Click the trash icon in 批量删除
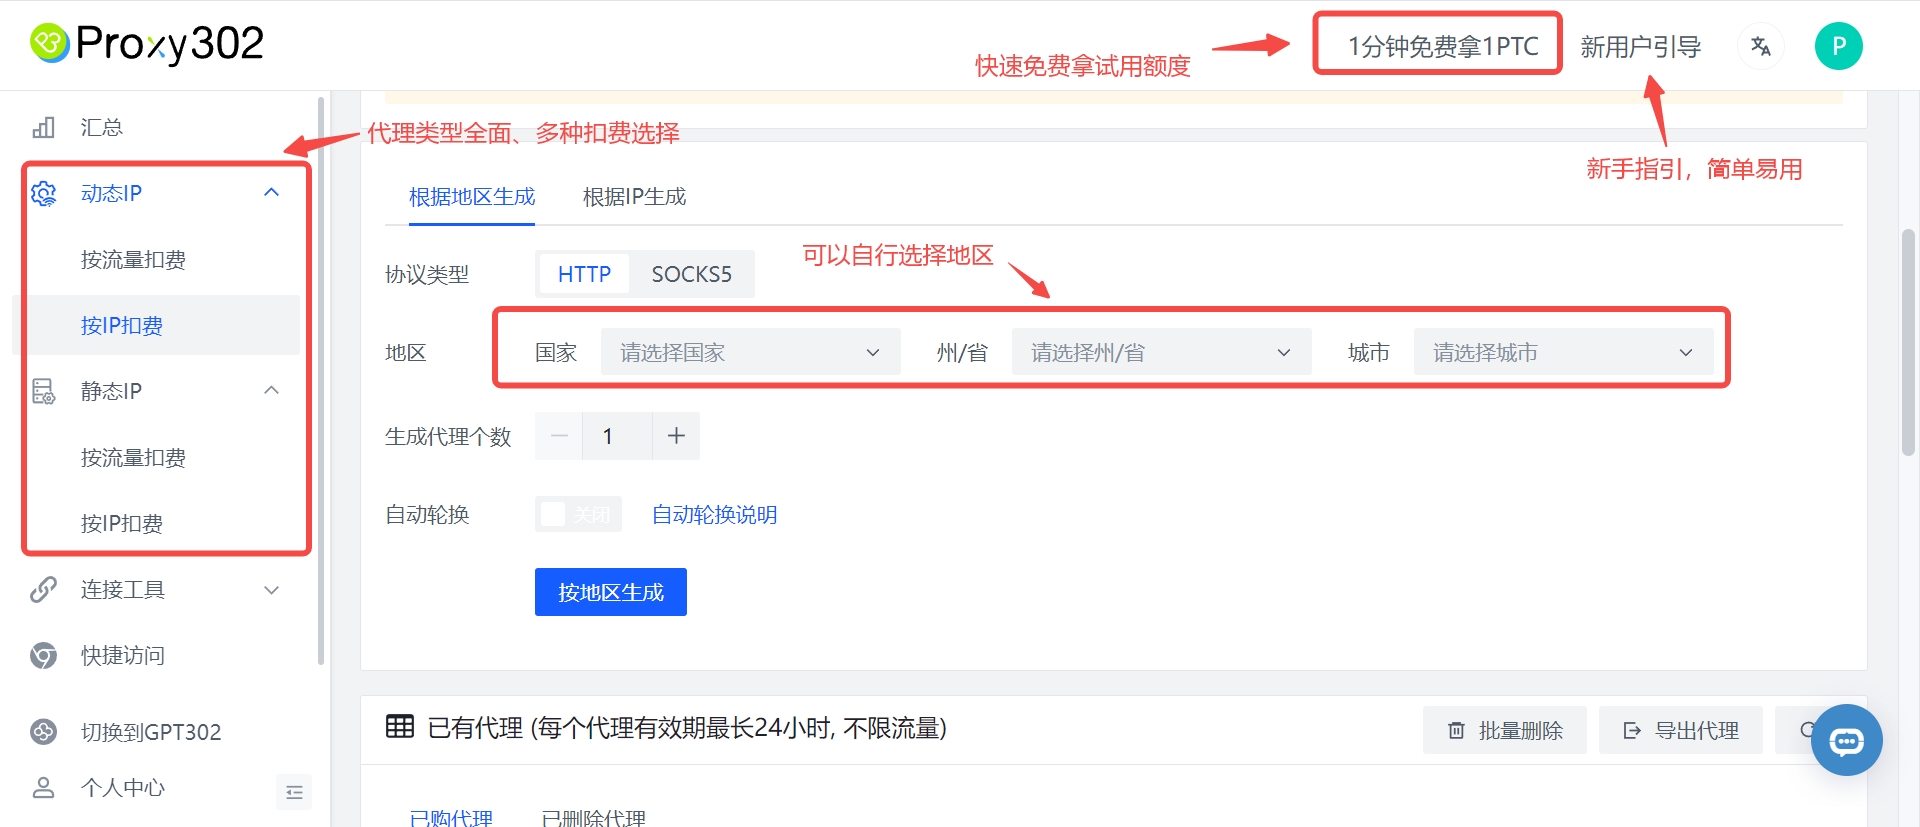The image size is (1920, 827). click(x=1456, y=730)
